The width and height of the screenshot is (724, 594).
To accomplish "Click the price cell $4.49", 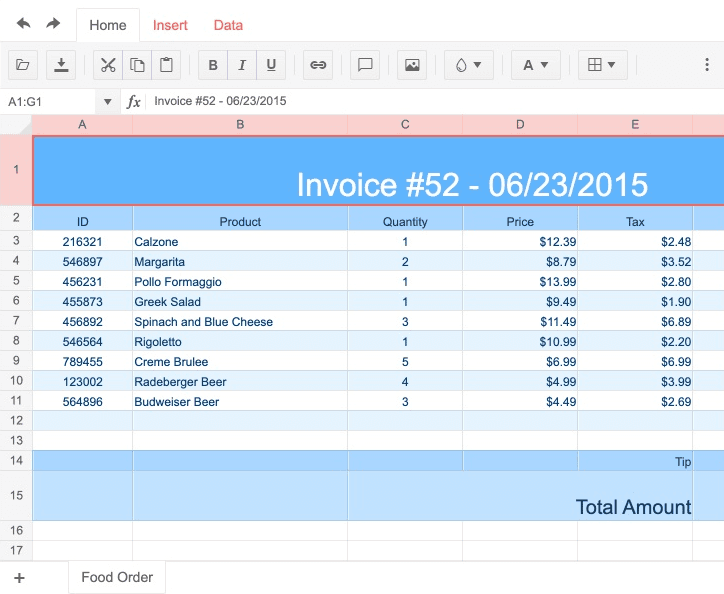I will [520, 401].
